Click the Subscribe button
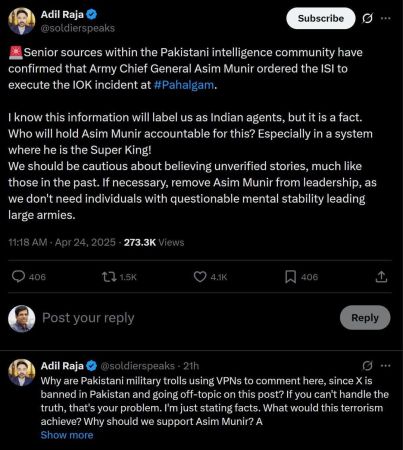The width and height of the screenshot is (403, 450). (321, 18)
